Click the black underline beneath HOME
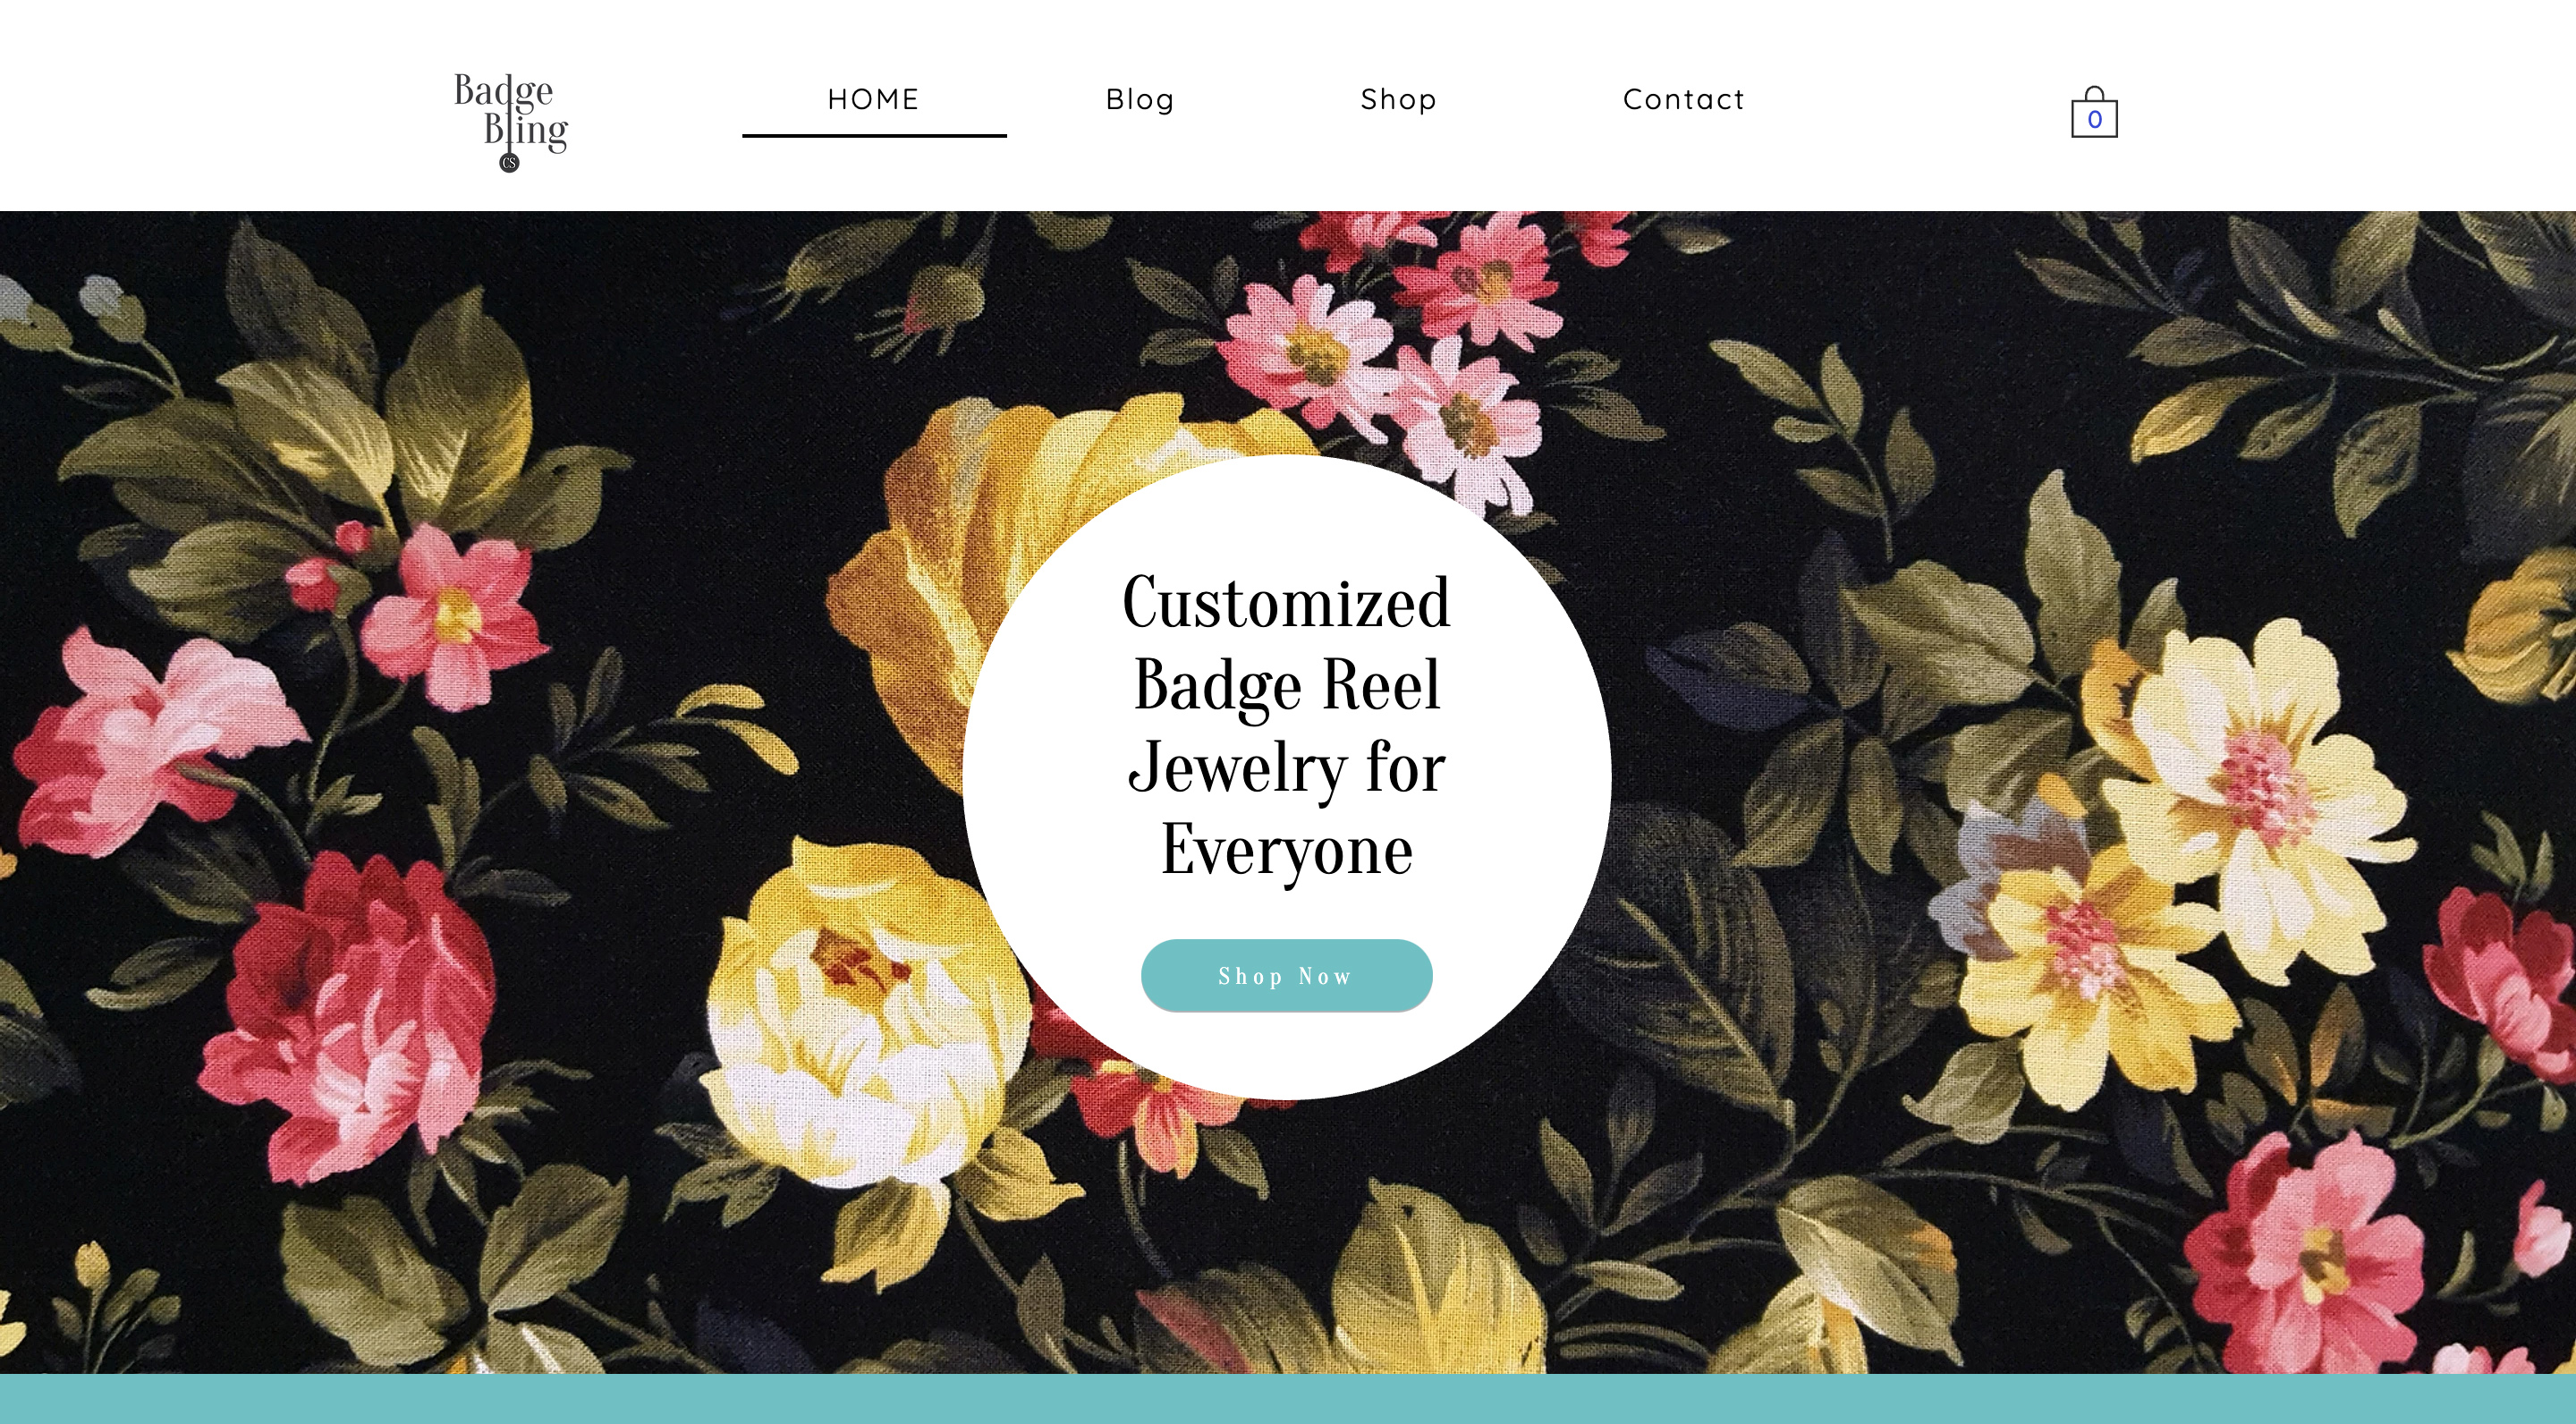 point(873,135)
